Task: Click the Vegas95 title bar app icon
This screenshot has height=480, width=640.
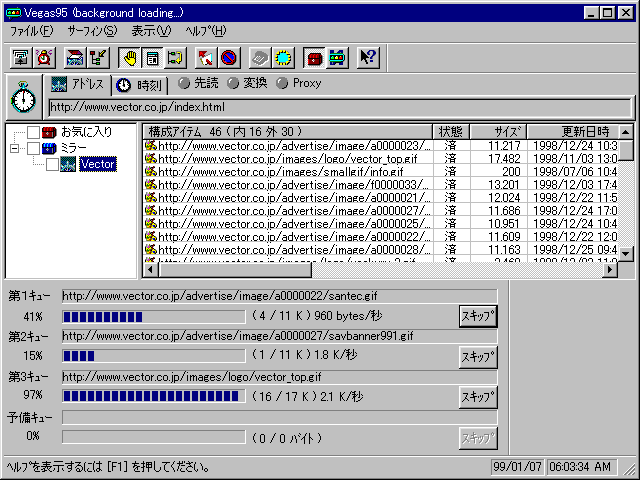Action: pyautogui.click(x=13, y=13)
